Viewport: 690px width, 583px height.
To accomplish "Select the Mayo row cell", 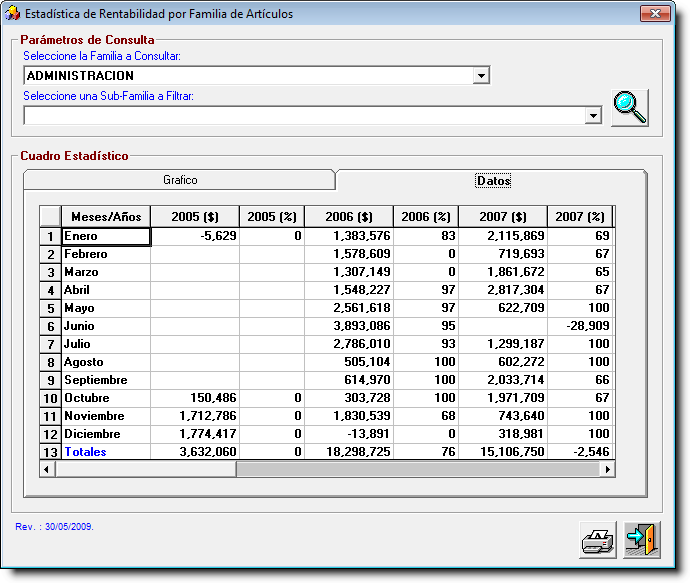I will pyautogui.click(x=106, y=308).
